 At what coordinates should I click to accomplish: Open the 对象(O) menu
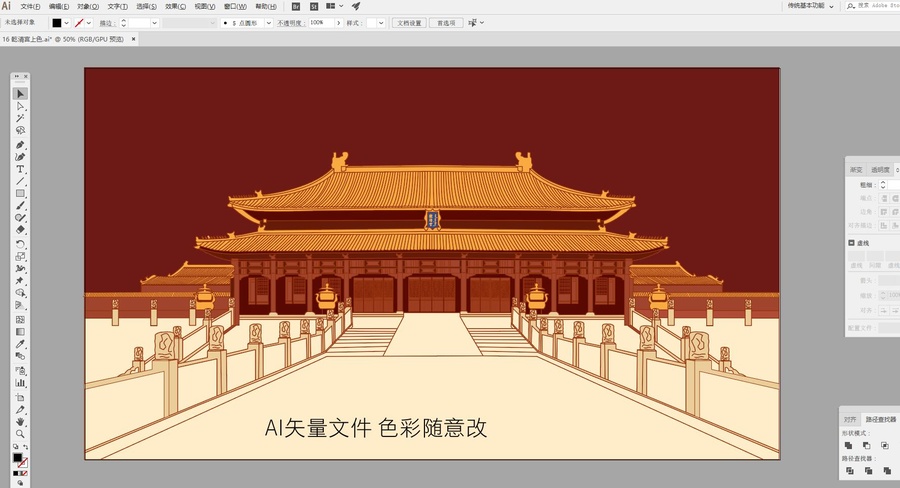(88, 6)
